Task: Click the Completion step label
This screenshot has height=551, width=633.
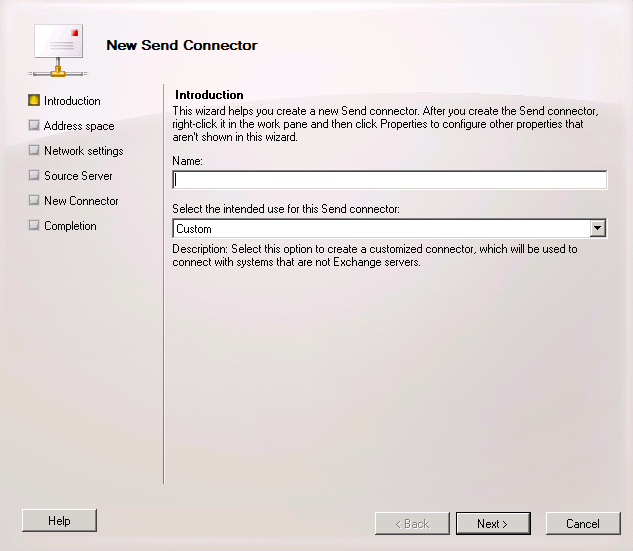Action: (70, 226)
